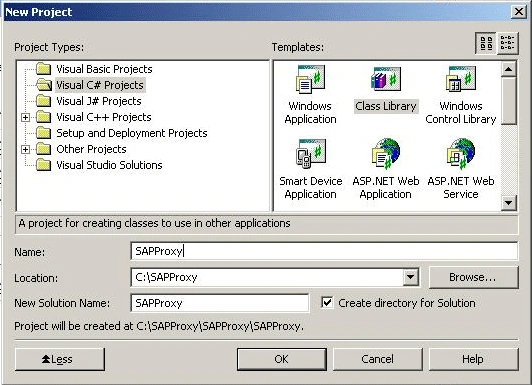Expand the Other Projects tree node
Viewport: 532px width, 385px height.
(x=25, y=149)
